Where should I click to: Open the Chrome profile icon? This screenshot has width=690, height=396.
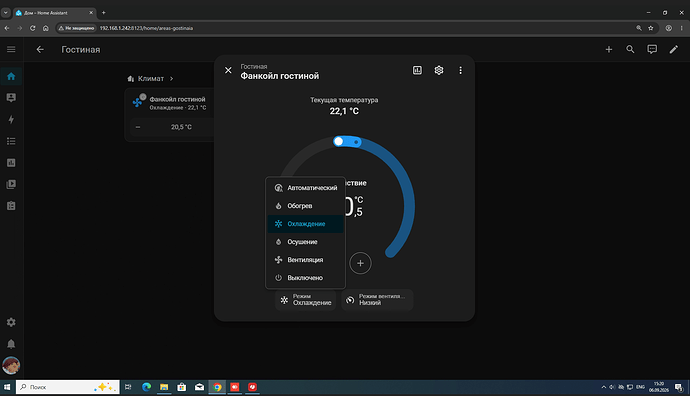pyautogui.click(x=668, y=28)
